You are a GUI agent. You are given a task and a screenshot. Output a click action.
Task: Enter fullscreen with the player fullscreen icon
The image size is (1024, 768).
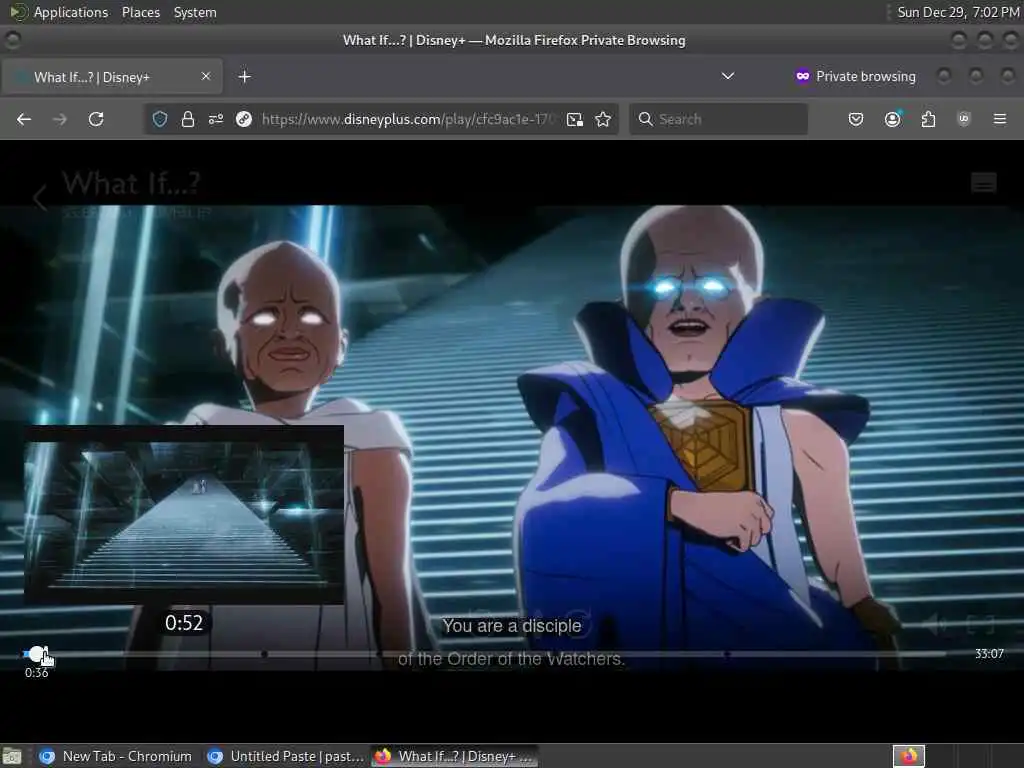coord(980,624)
